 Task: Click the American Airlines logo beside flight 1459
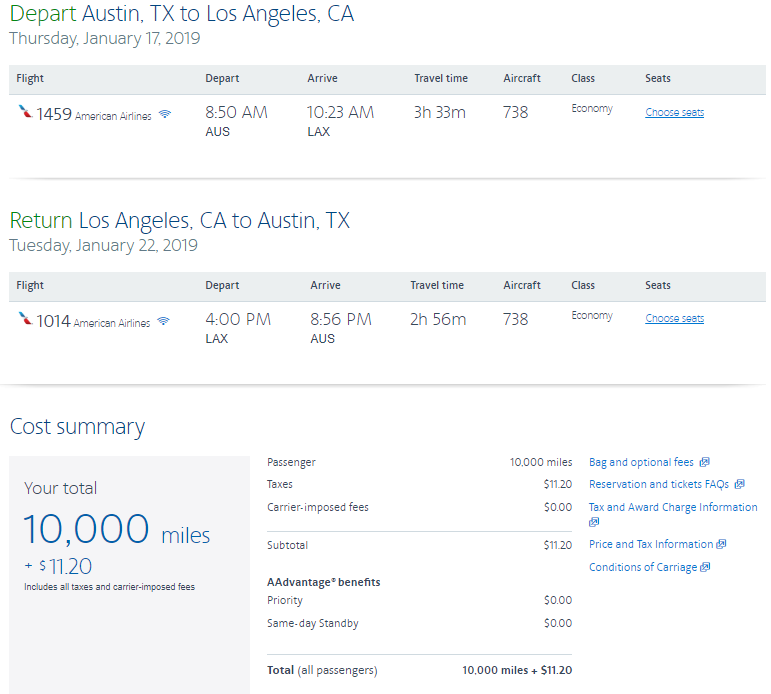(x=25, y=113)
